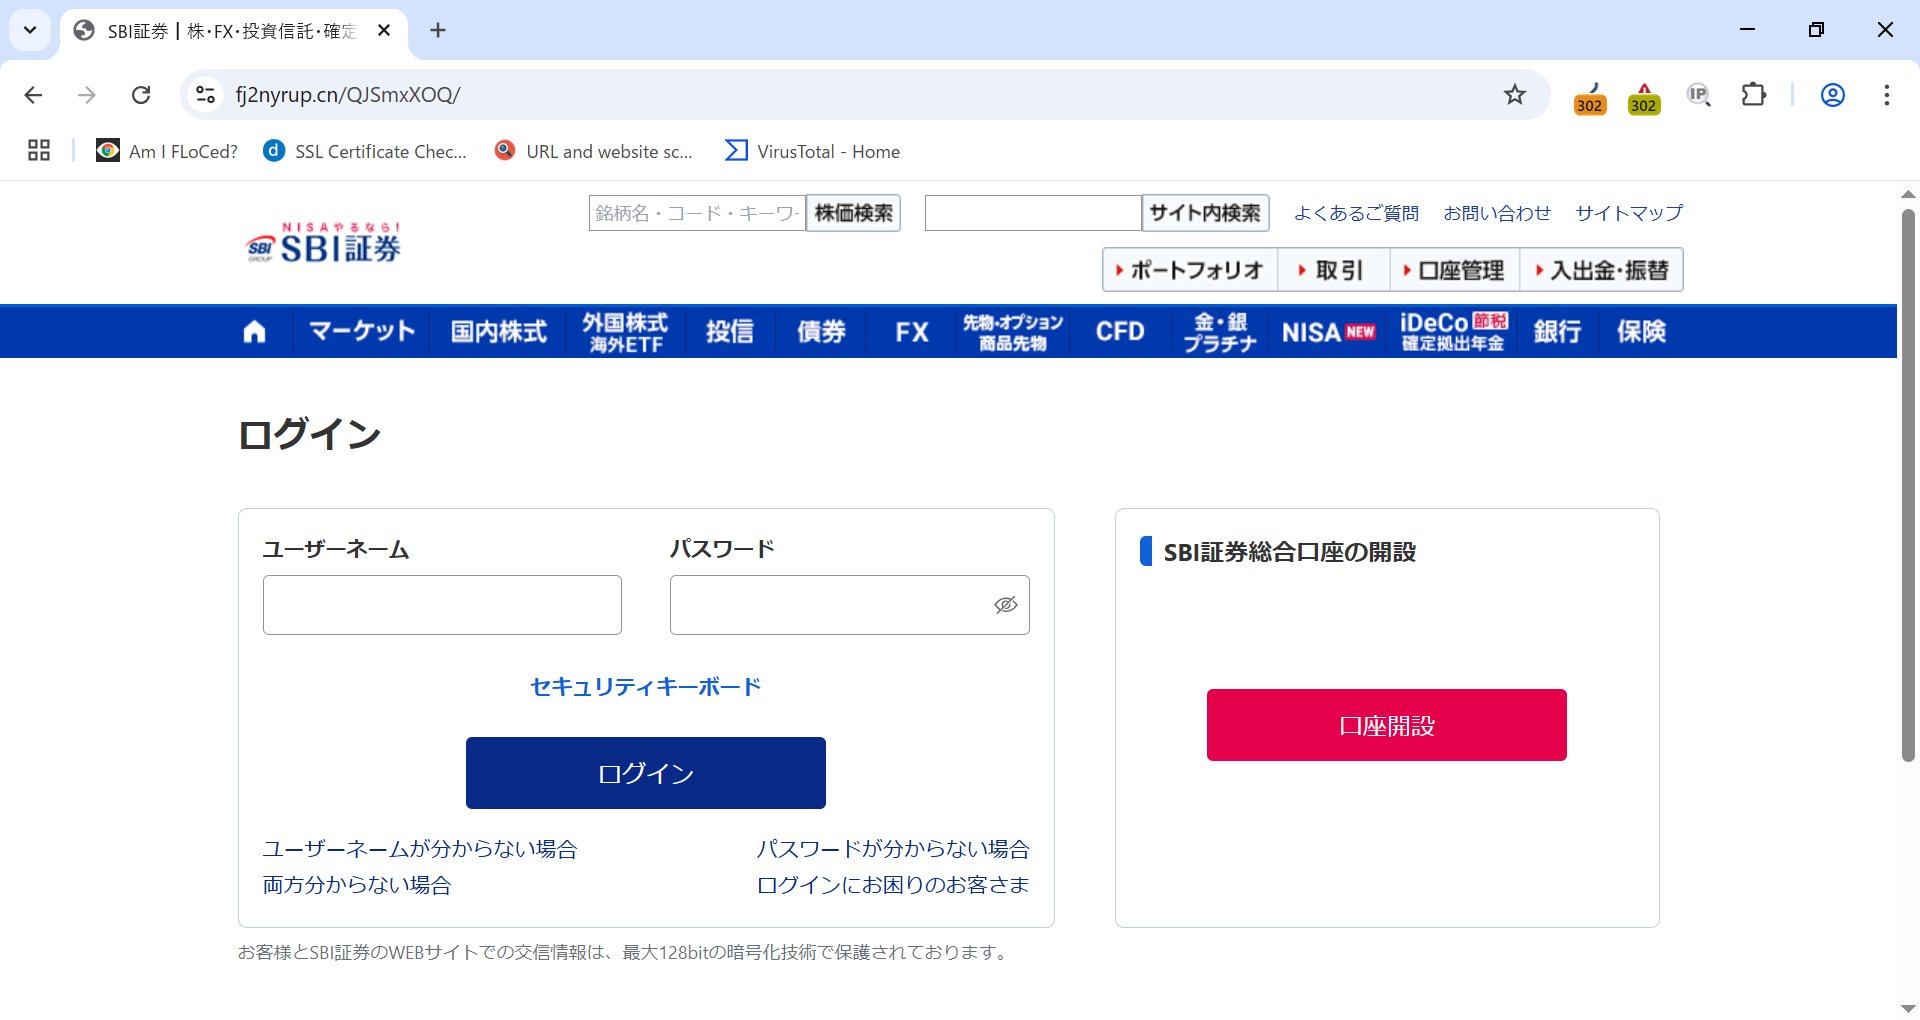Open the VirusTotal - Home bookmark
The width and height of the screenshot is (1920, 1020).
813,151
